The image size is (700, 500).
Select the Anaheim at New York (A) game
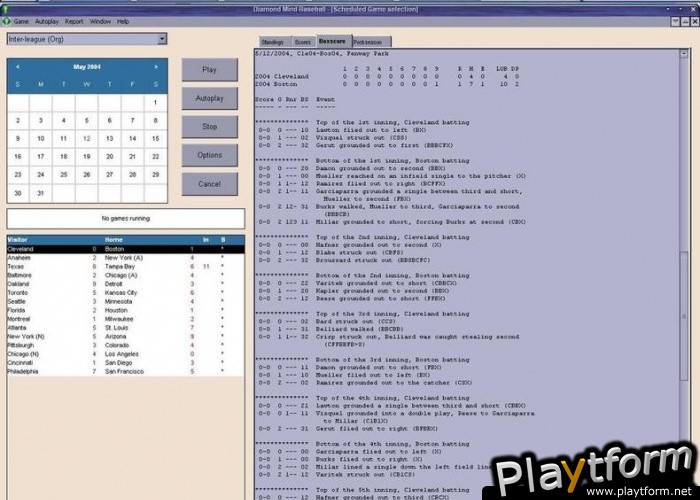click(125, 258)
